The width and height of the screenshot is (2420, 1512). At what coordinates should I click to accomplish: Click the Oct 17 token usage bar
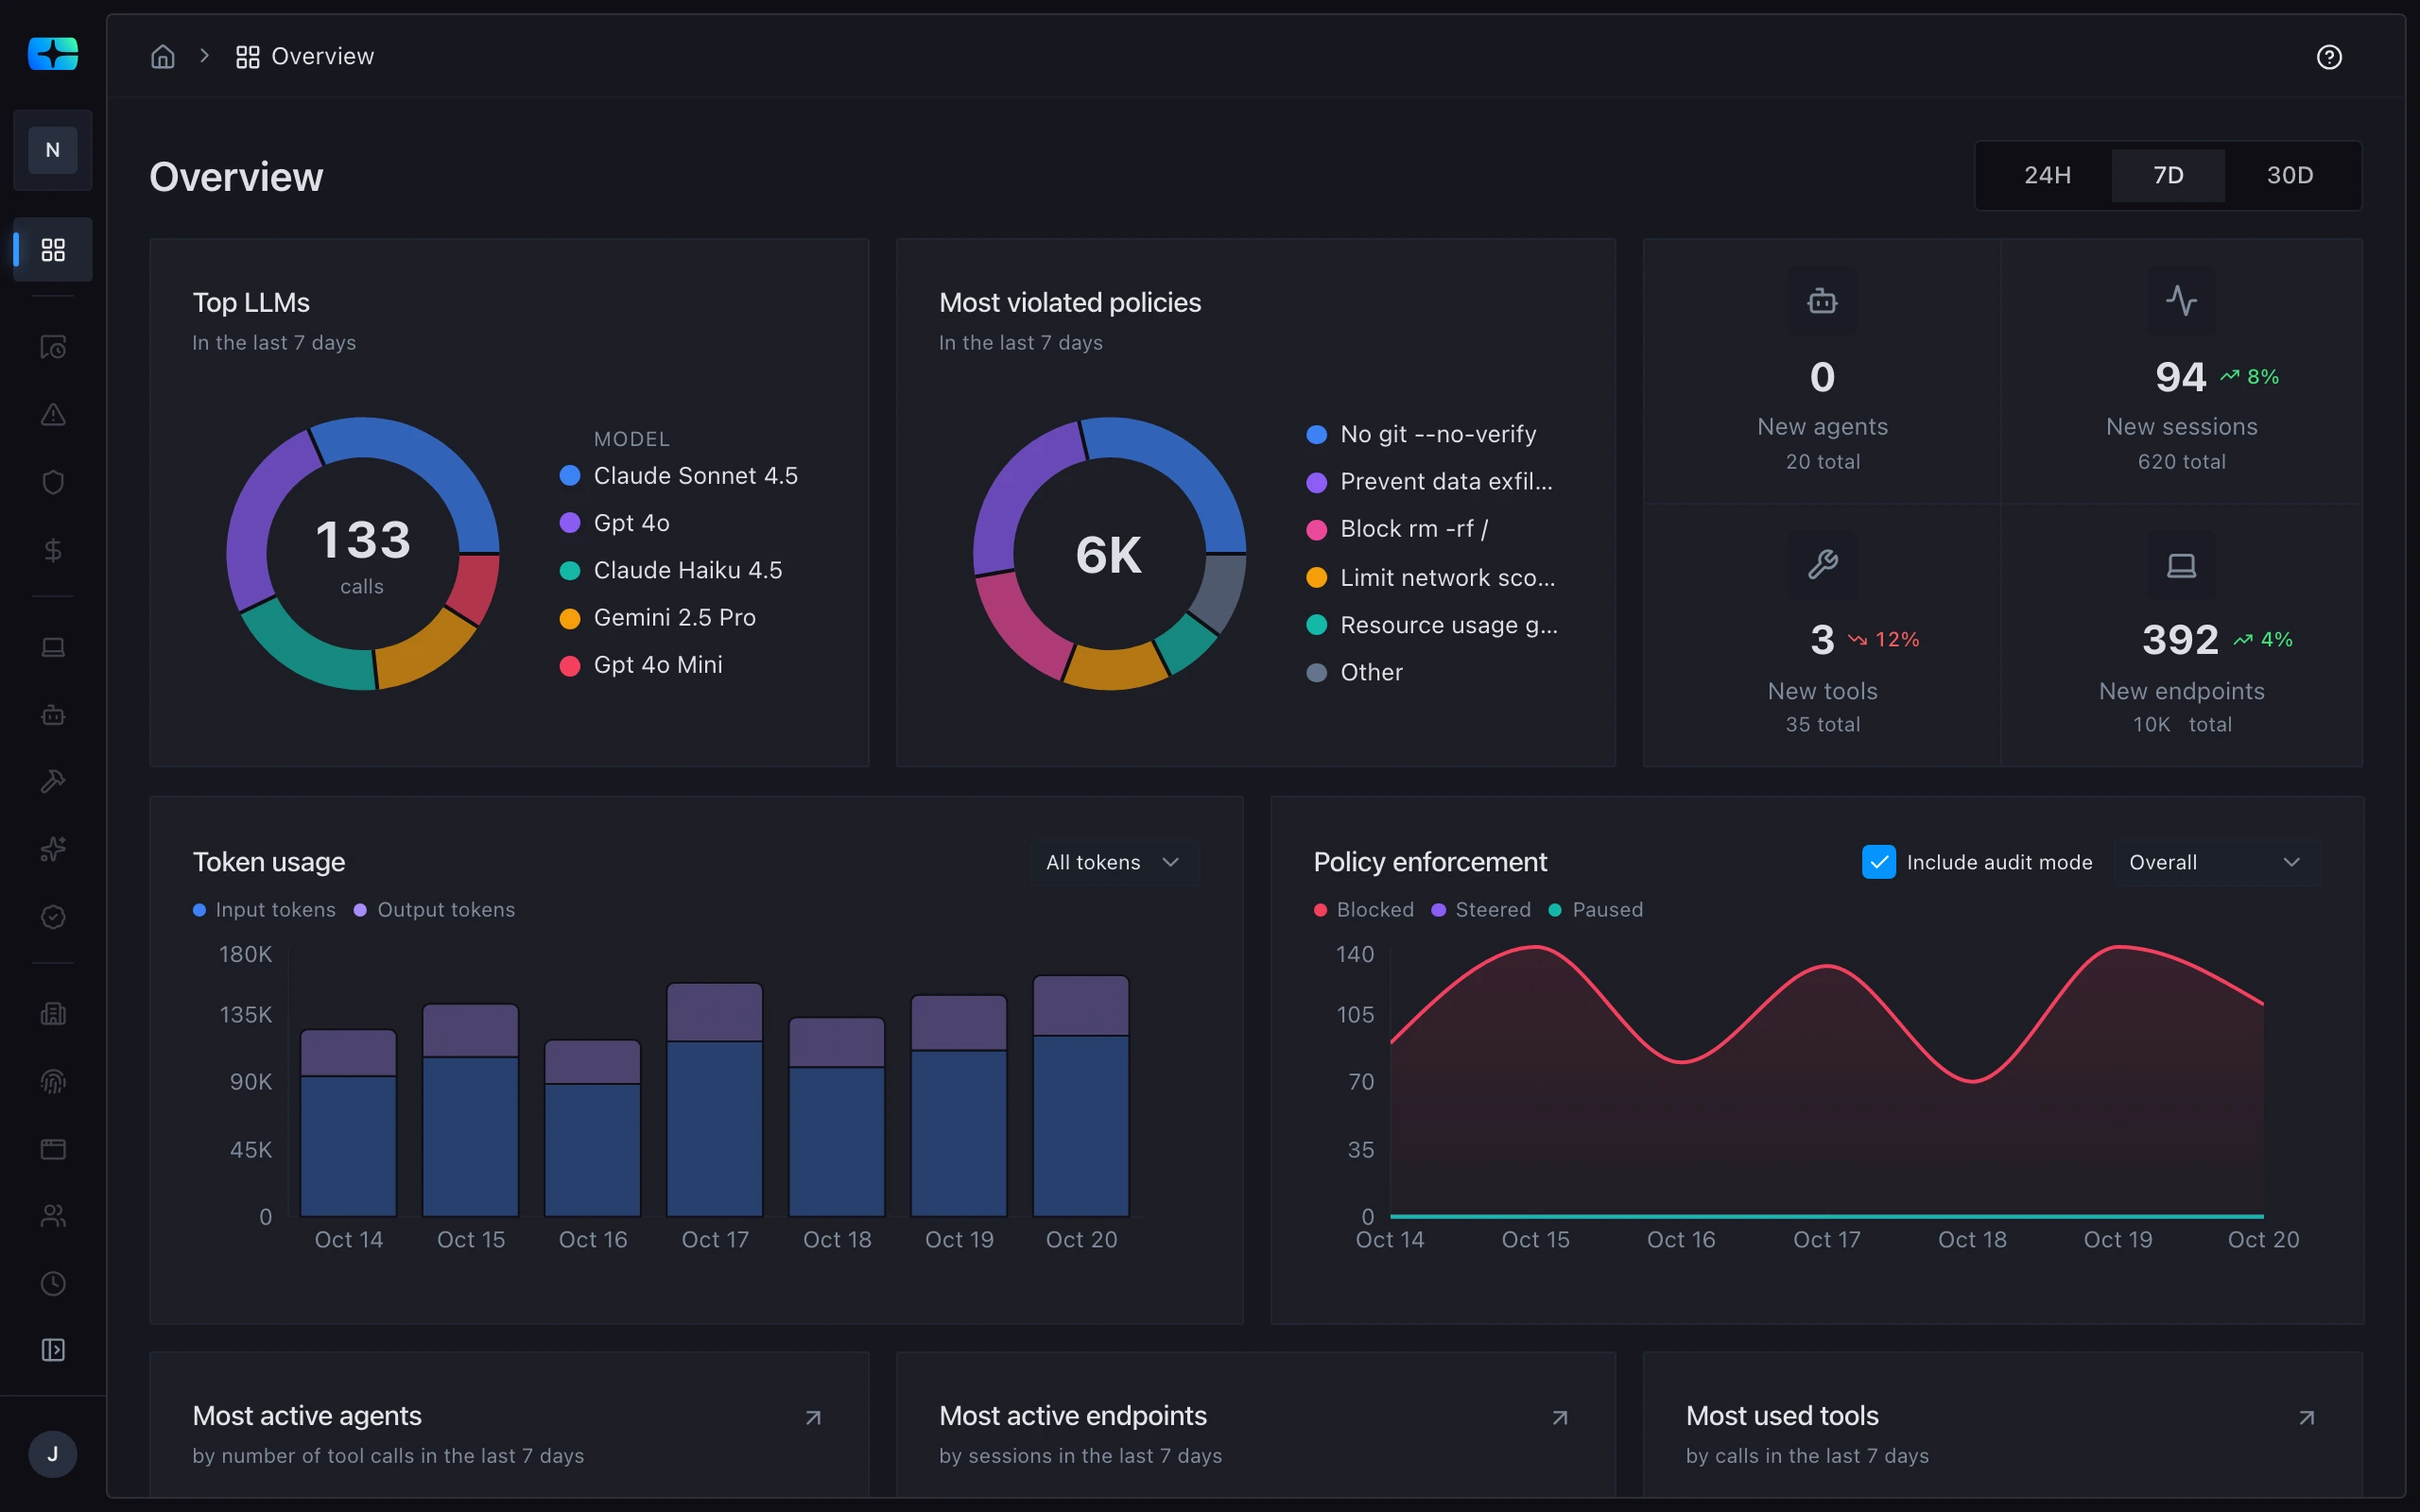pyautogui.click(x=715, y=1100)
